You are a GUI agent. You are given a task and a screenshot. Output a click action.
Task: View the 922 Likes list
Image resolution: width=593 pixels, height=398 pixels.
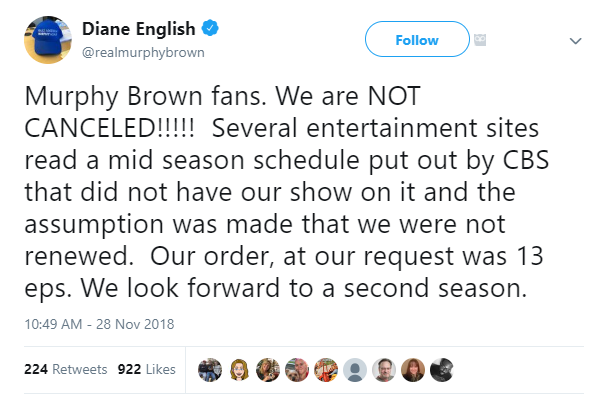click(146, 369)
